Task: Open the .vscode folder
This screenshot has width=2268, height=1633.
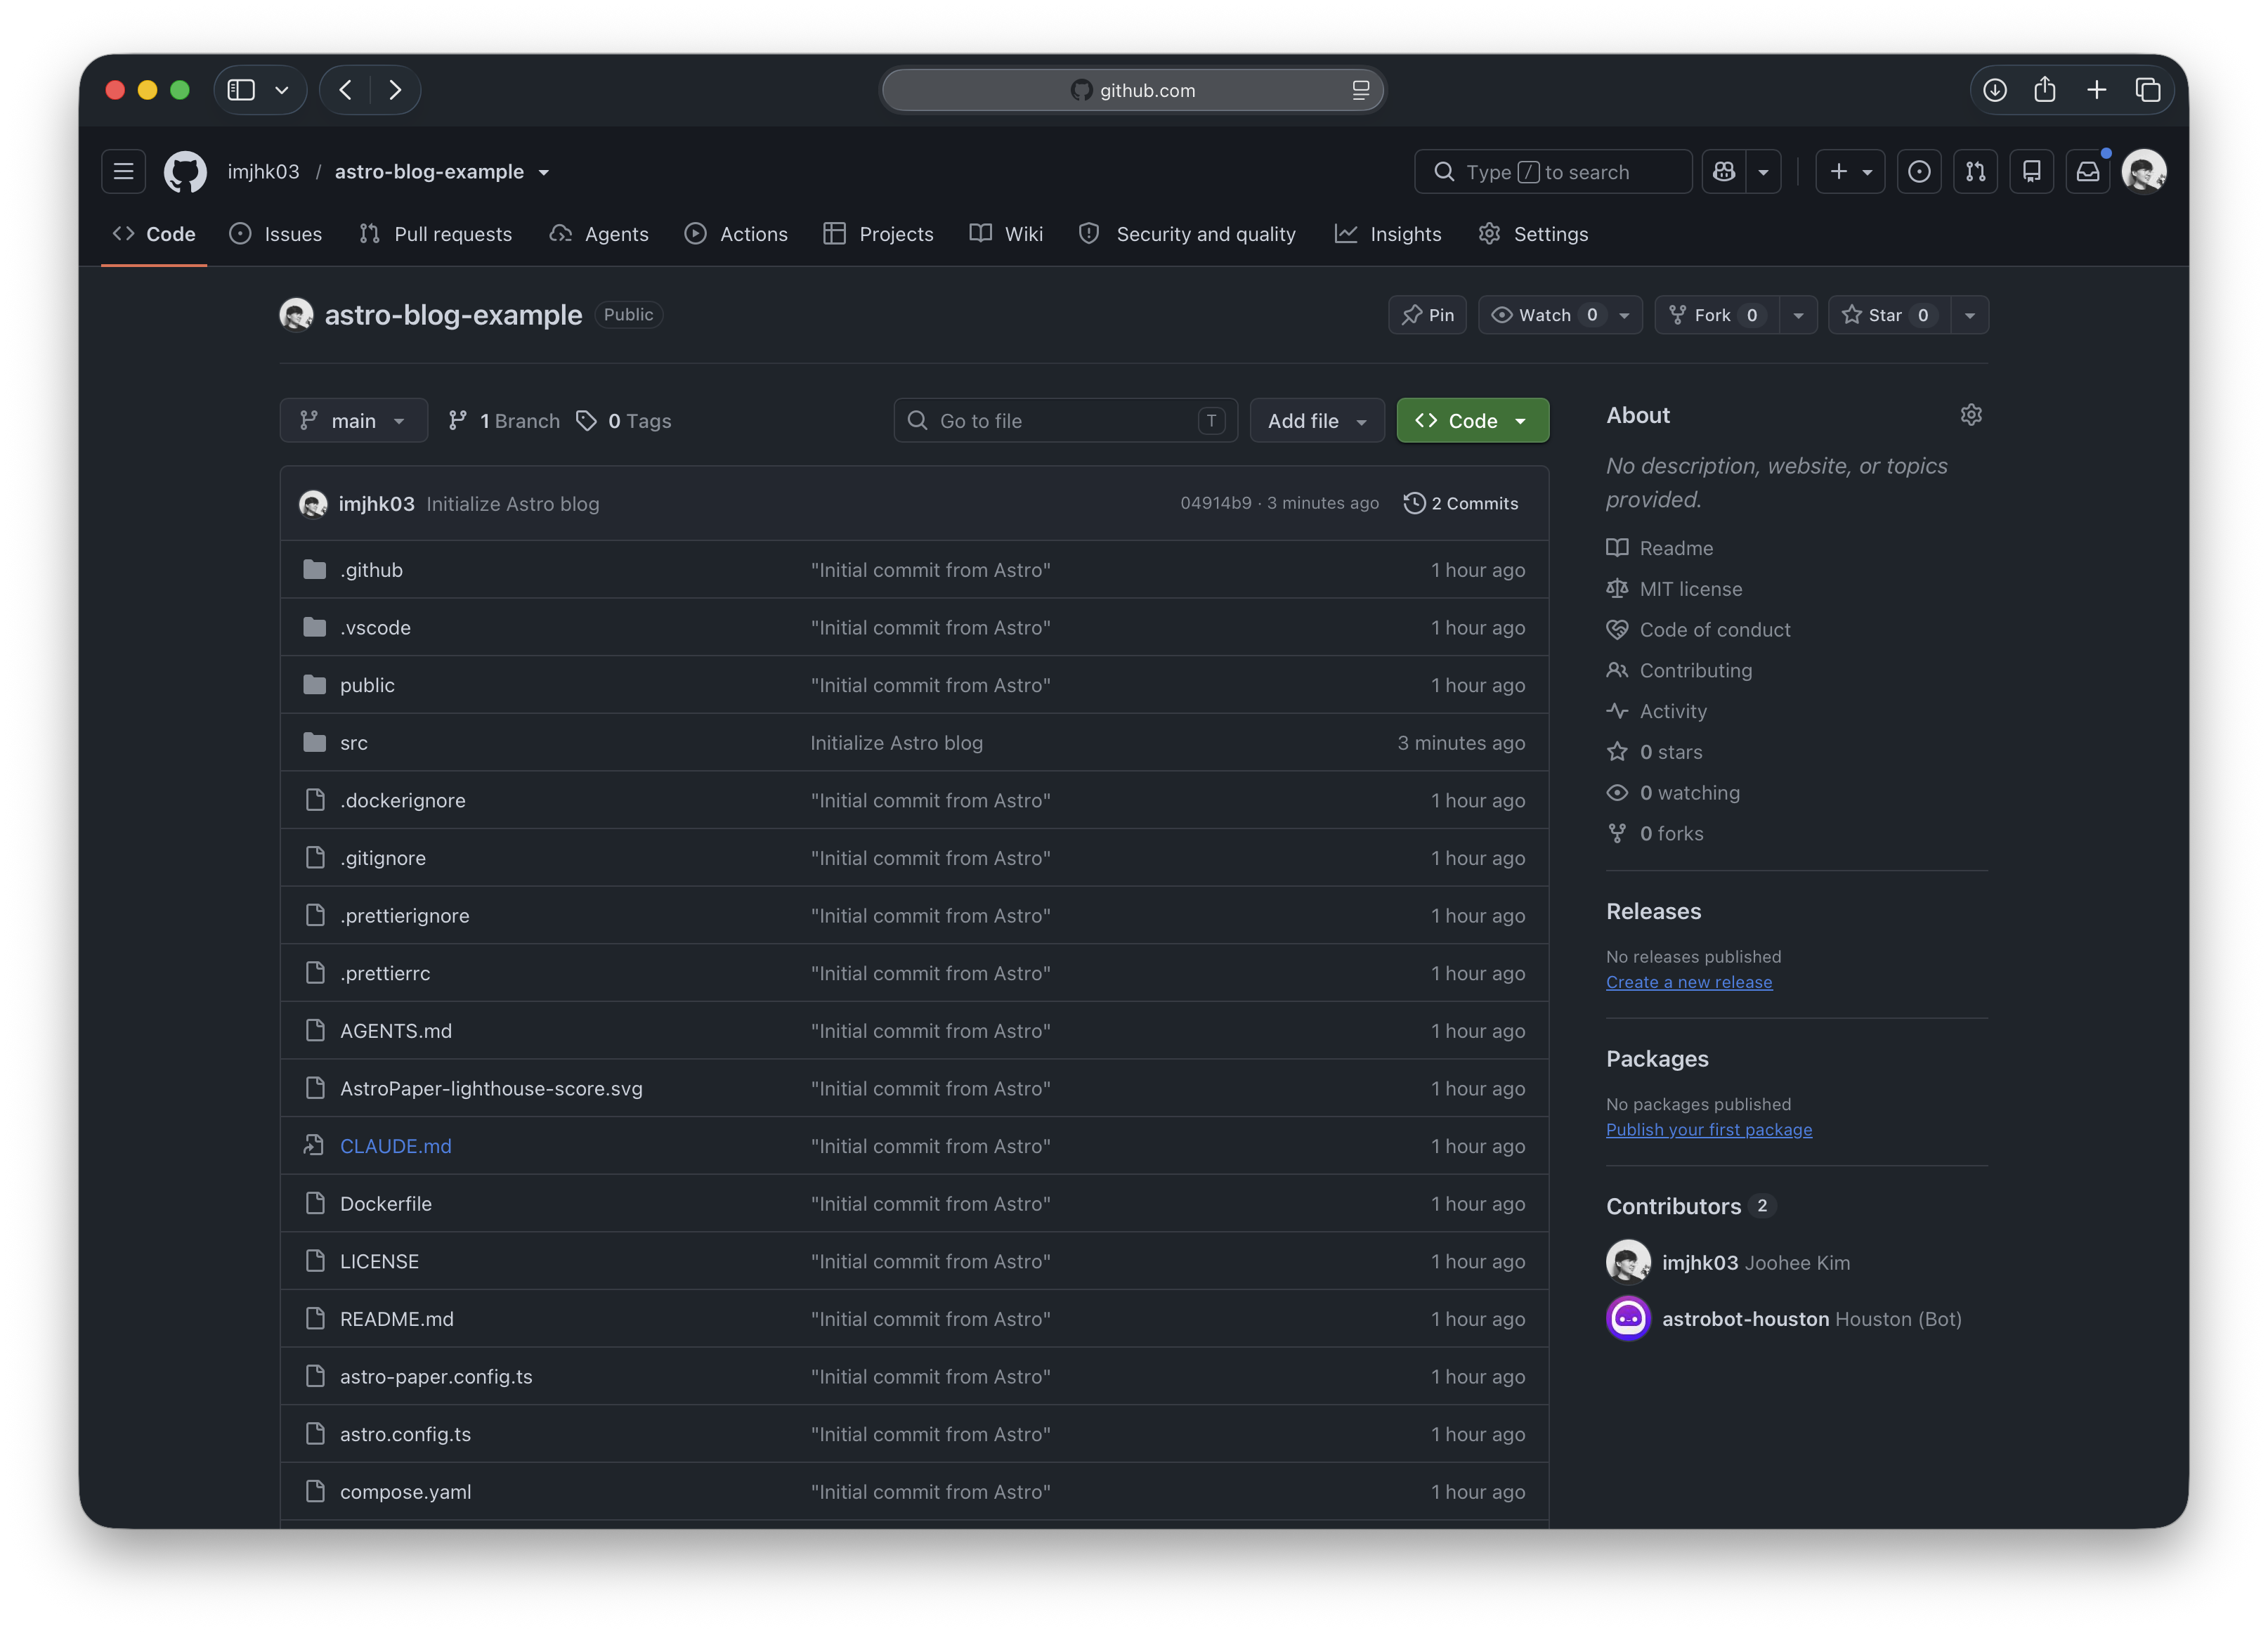Action: 375,628
